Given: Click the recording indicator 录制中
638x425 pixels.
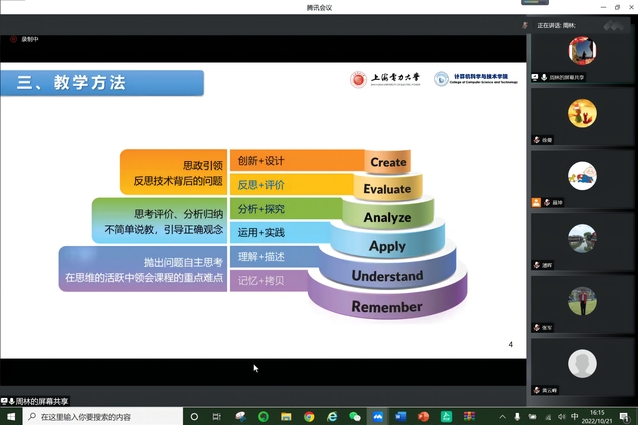Looking at the screenshot, I should point(27,39).
